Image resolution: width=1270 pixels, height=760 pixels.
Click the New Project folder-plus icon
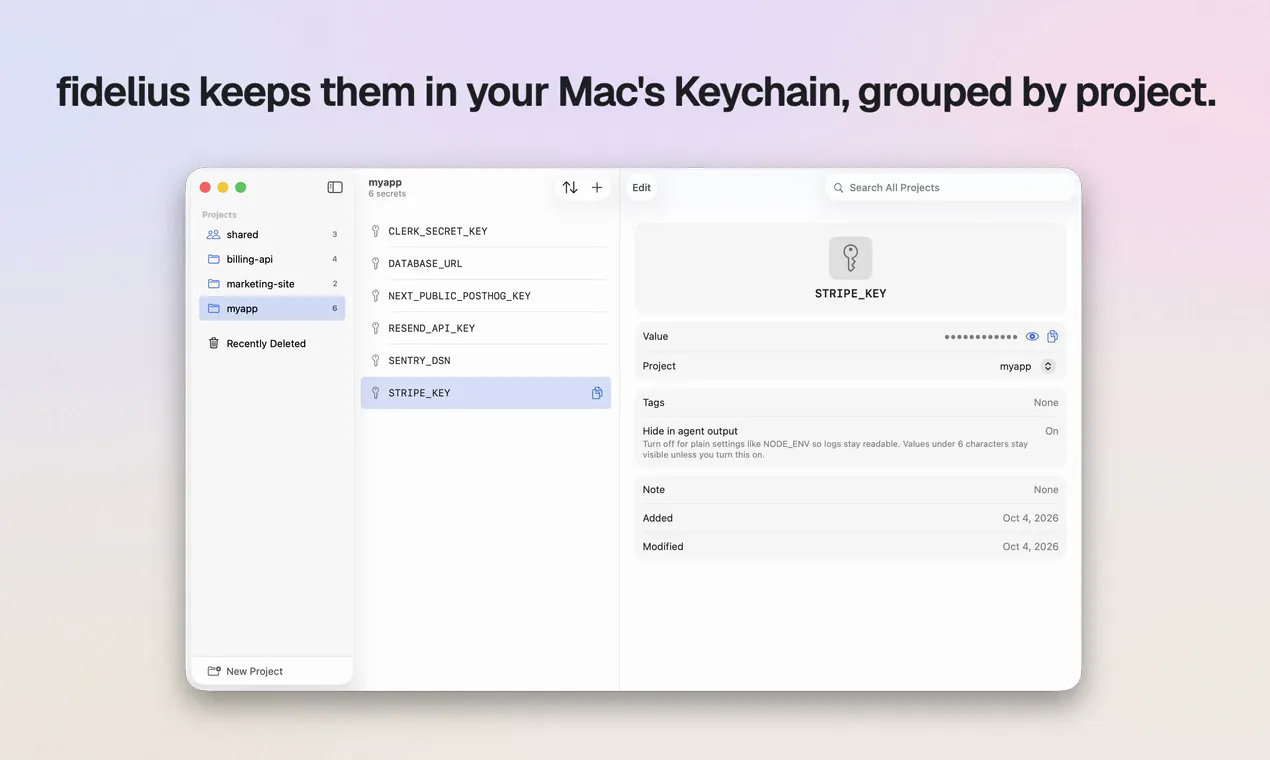tap(214, 671)
